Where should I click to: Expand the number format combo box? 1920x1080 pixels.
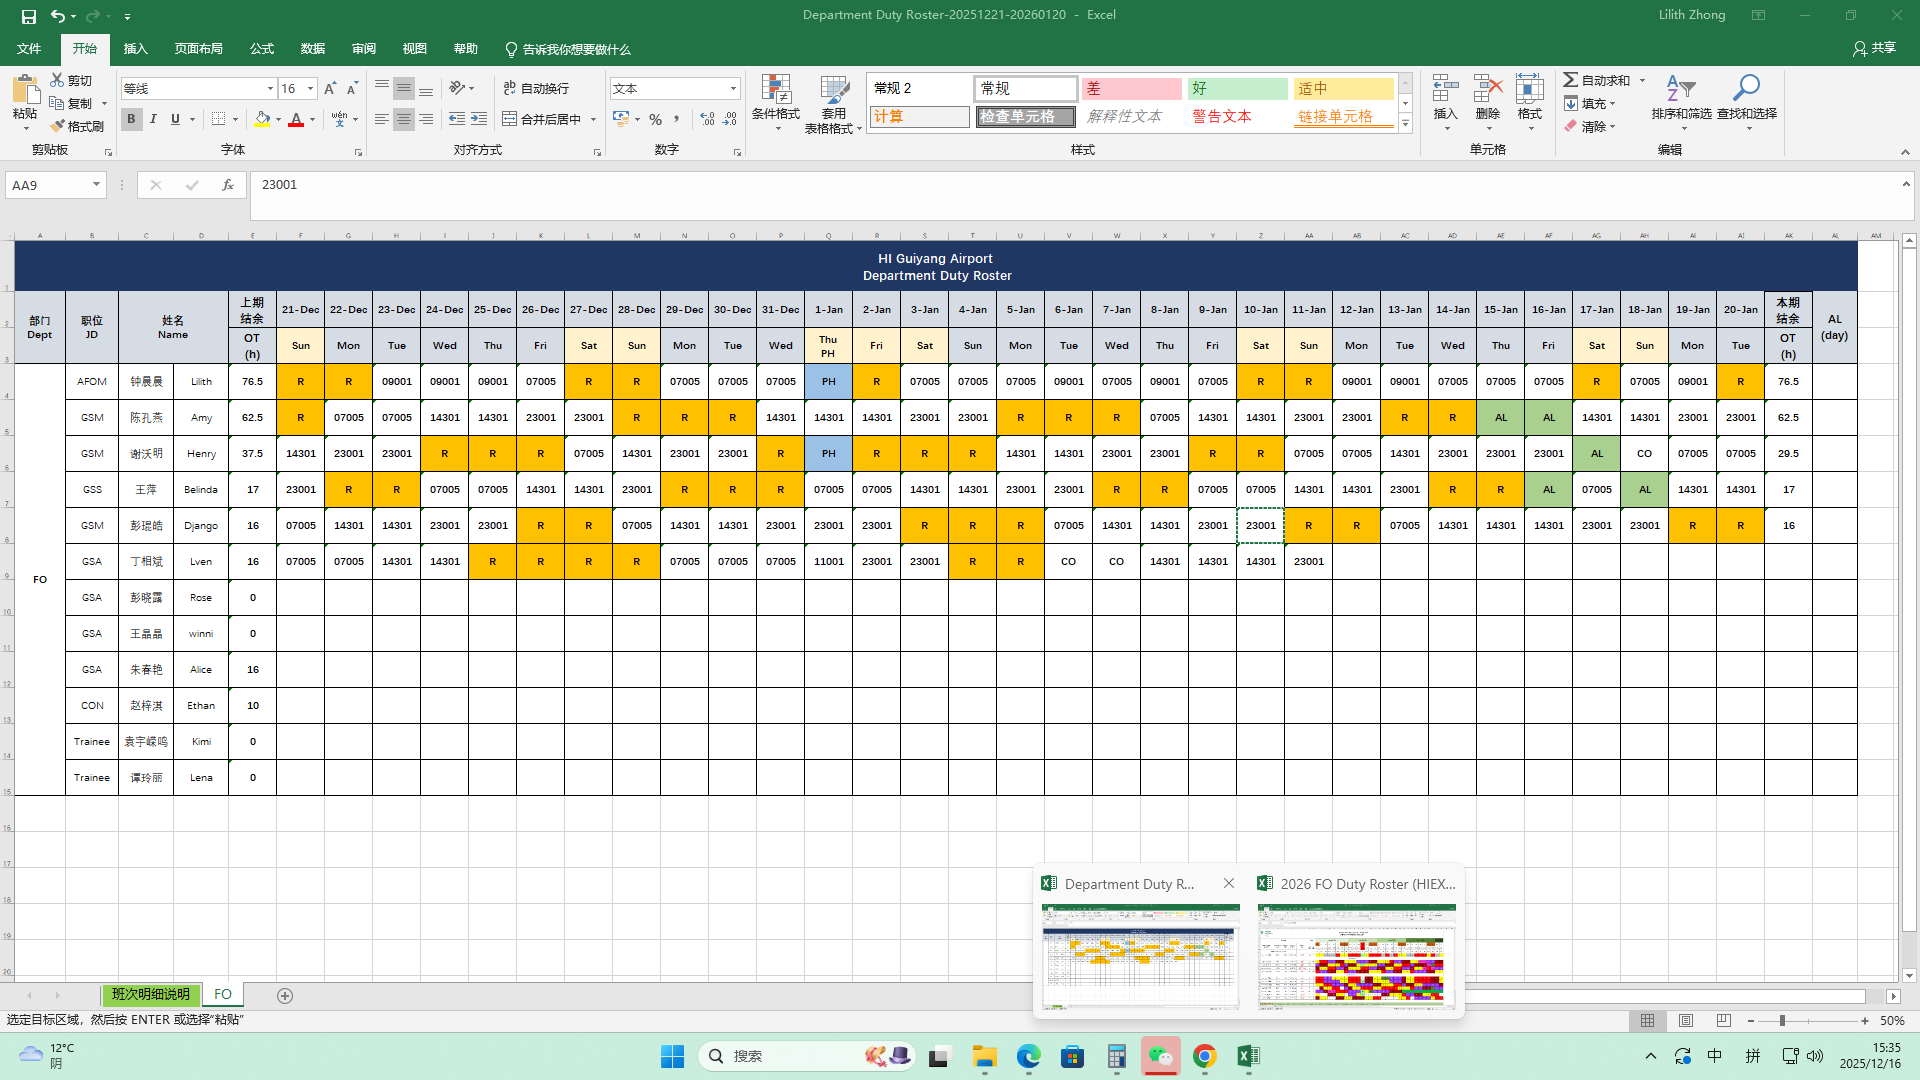click(733, 89)
